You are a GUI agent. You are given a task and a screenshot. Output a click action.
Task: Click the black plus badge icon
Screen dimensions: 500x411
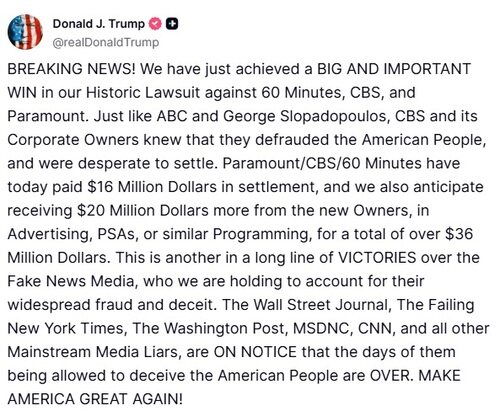[172, 24]
